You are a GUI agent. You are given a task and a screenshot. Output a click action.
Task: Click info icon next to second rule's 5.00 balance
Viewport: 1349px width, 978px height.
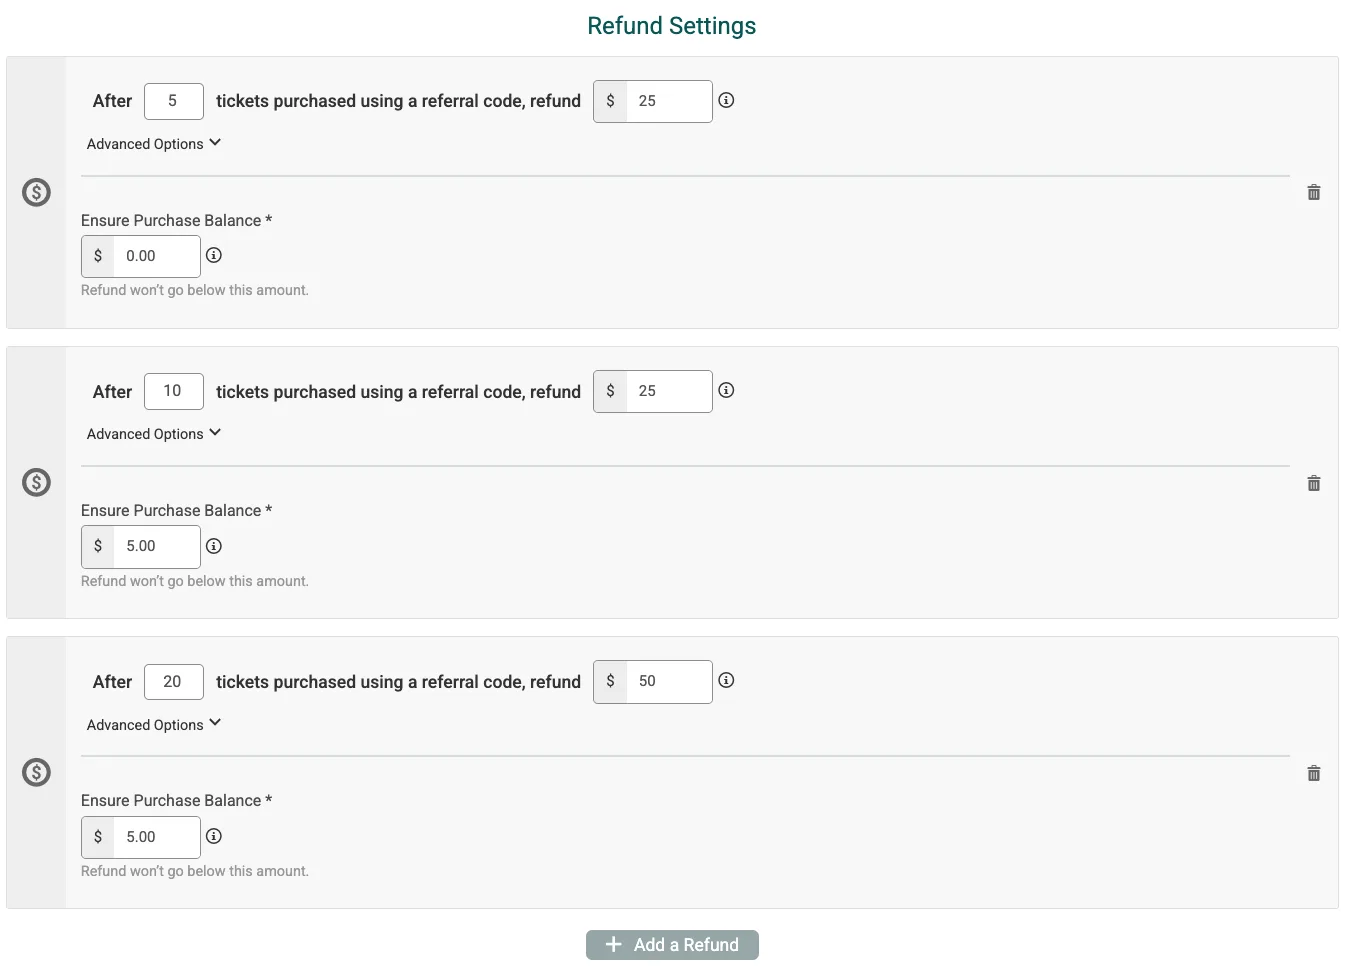click(x=214, y=546)
